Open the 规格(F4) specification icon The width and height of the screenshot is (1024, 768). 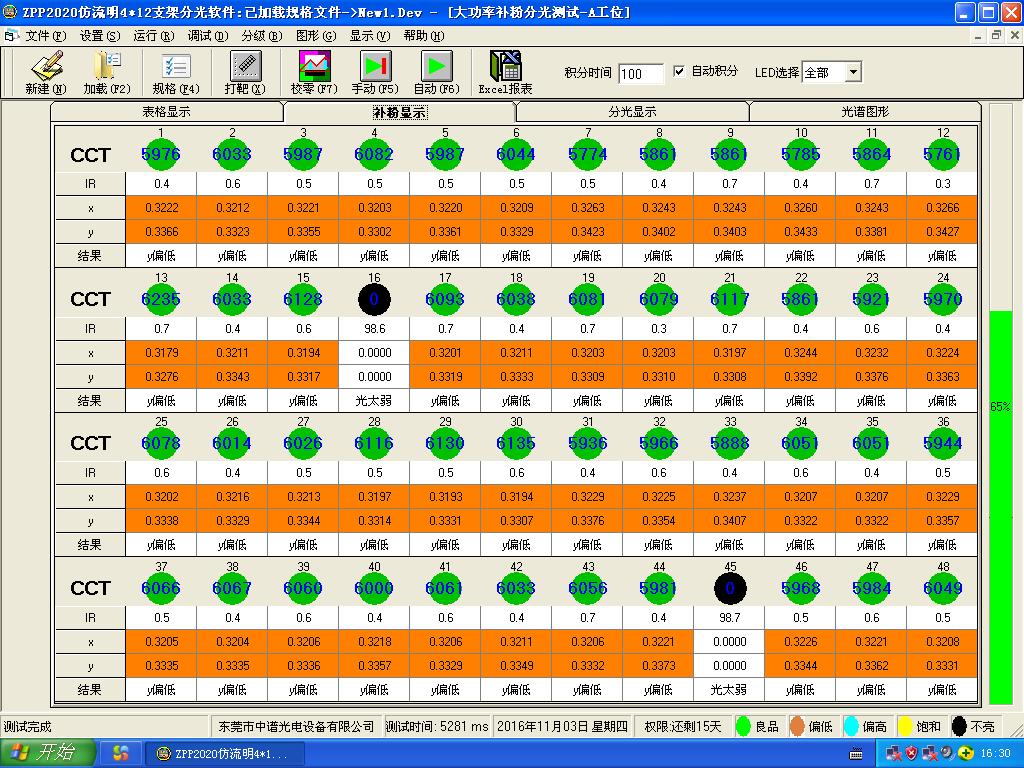tap(176, 66)
